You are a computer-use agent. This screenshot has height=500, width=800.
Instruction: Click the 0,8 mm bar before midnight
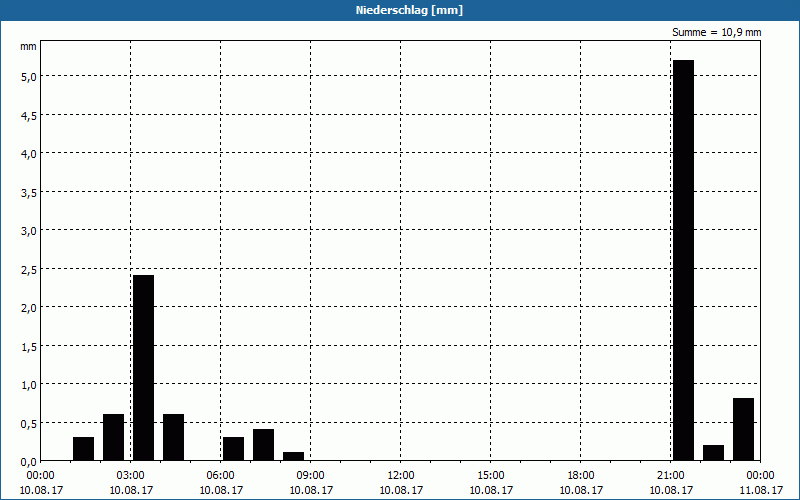tap(743, 430)
